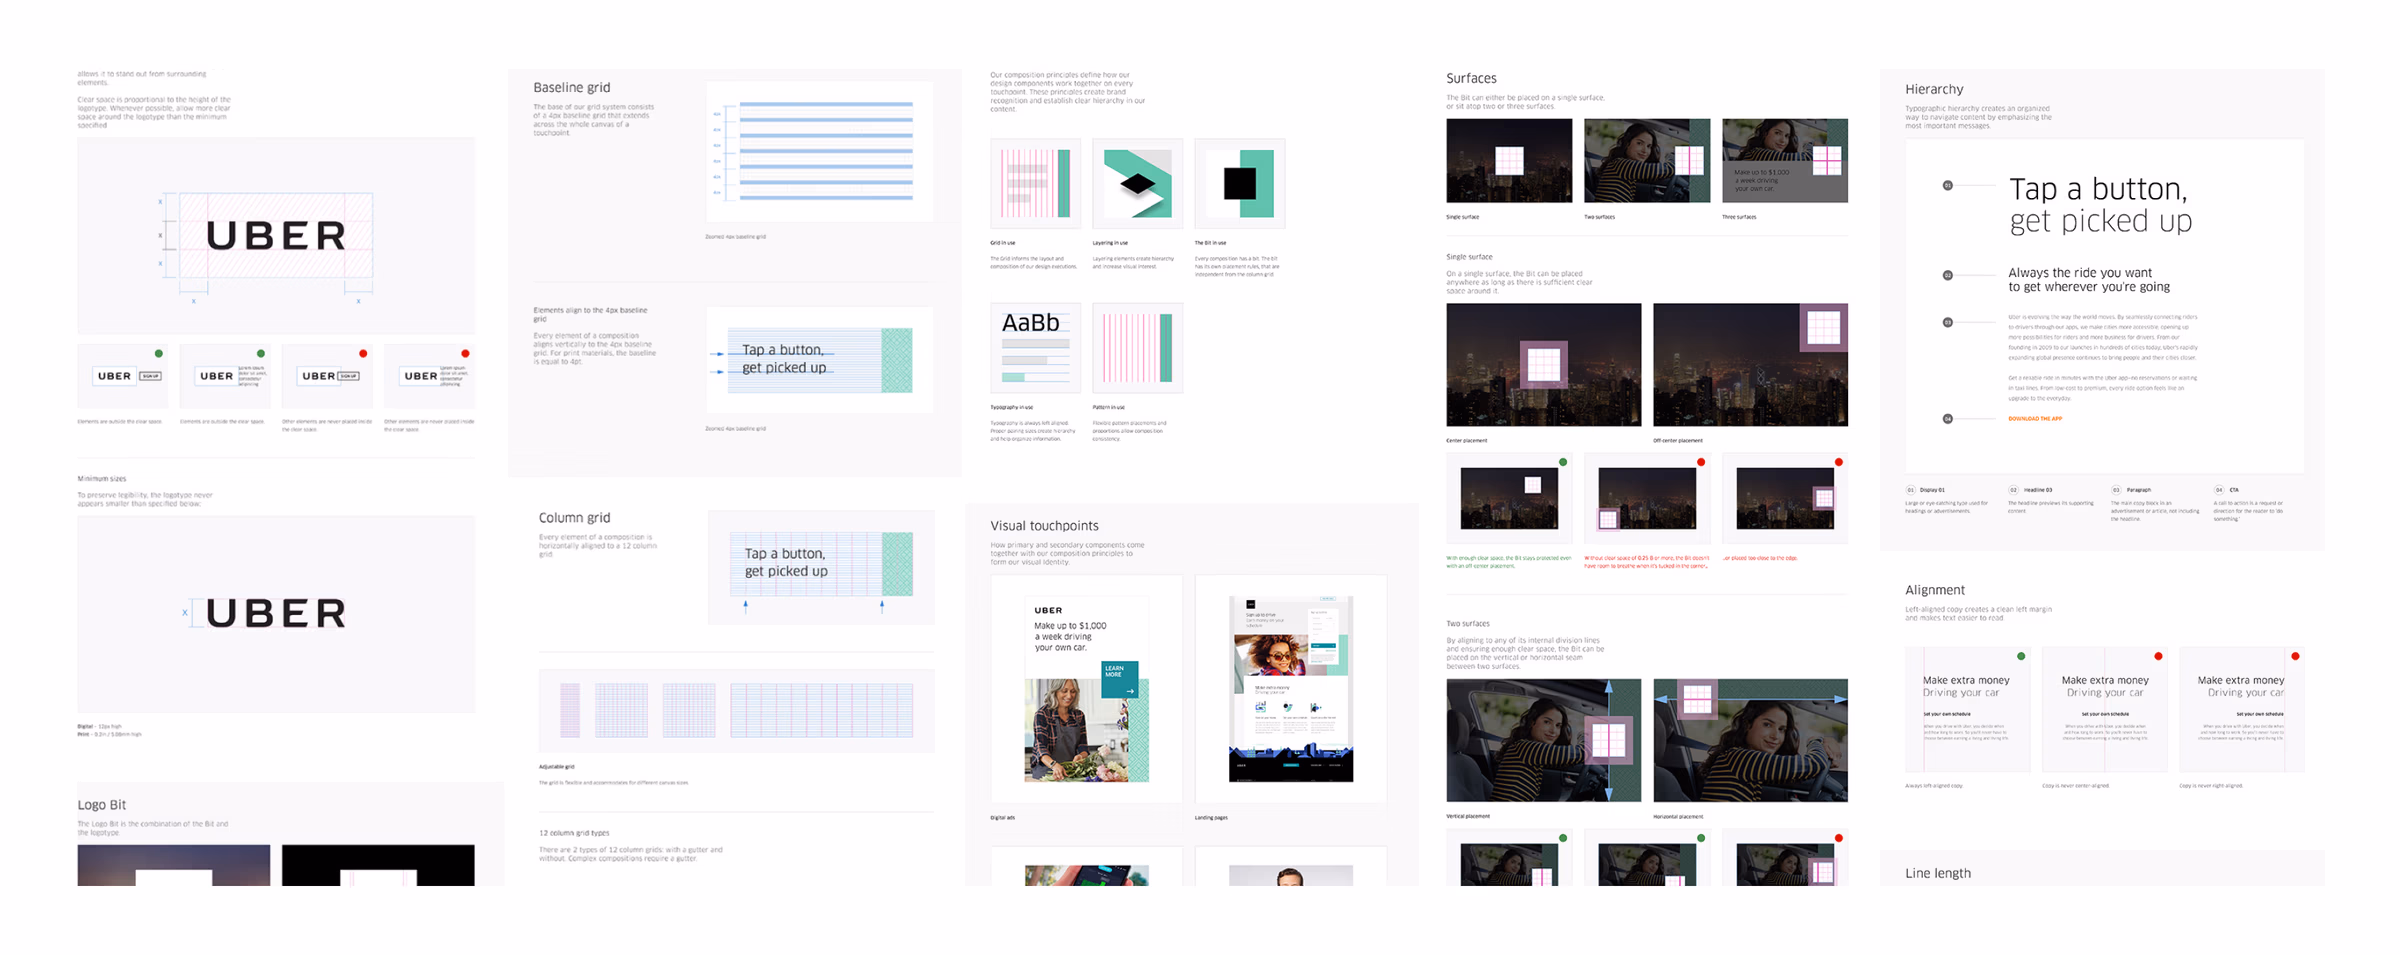Click the 'Visual touchpoints' heading

coord(1044,526)
